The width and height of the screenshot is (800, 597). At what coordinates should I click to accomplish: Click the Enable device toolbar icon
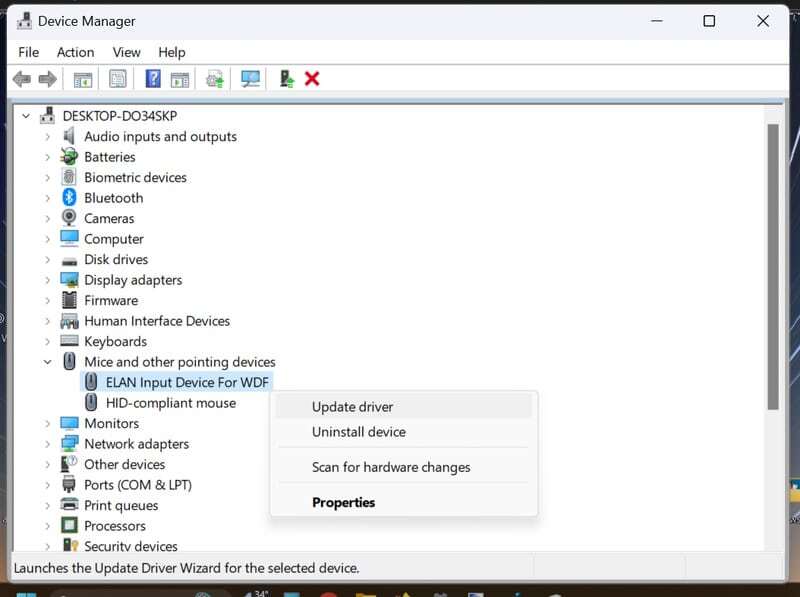click(x=287, y=79)
